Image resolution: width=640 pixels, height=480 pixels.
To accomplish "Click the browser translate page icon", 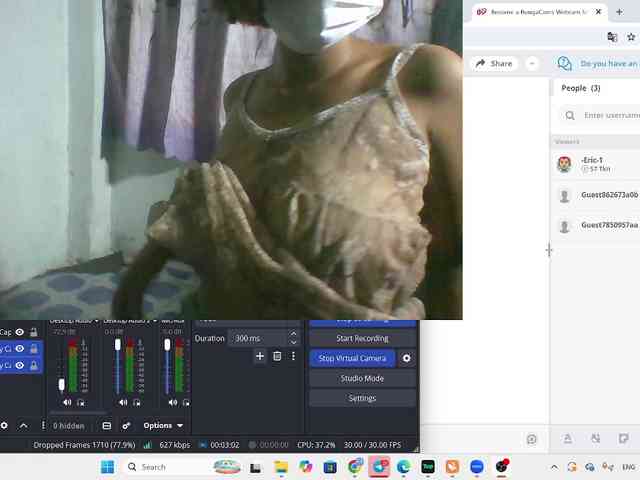I will tap(612, 37).
